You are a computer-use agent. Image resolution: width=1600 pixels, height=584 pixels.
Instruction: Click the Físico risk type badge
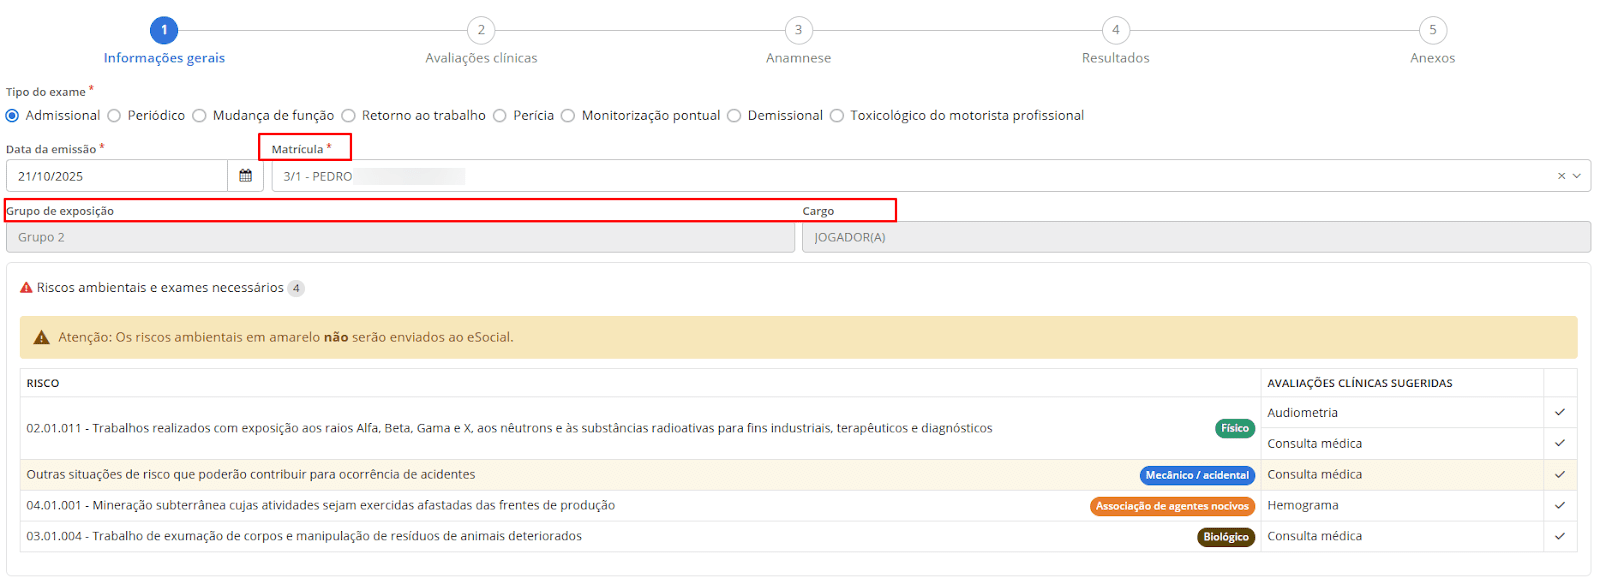coord(1234,428)
